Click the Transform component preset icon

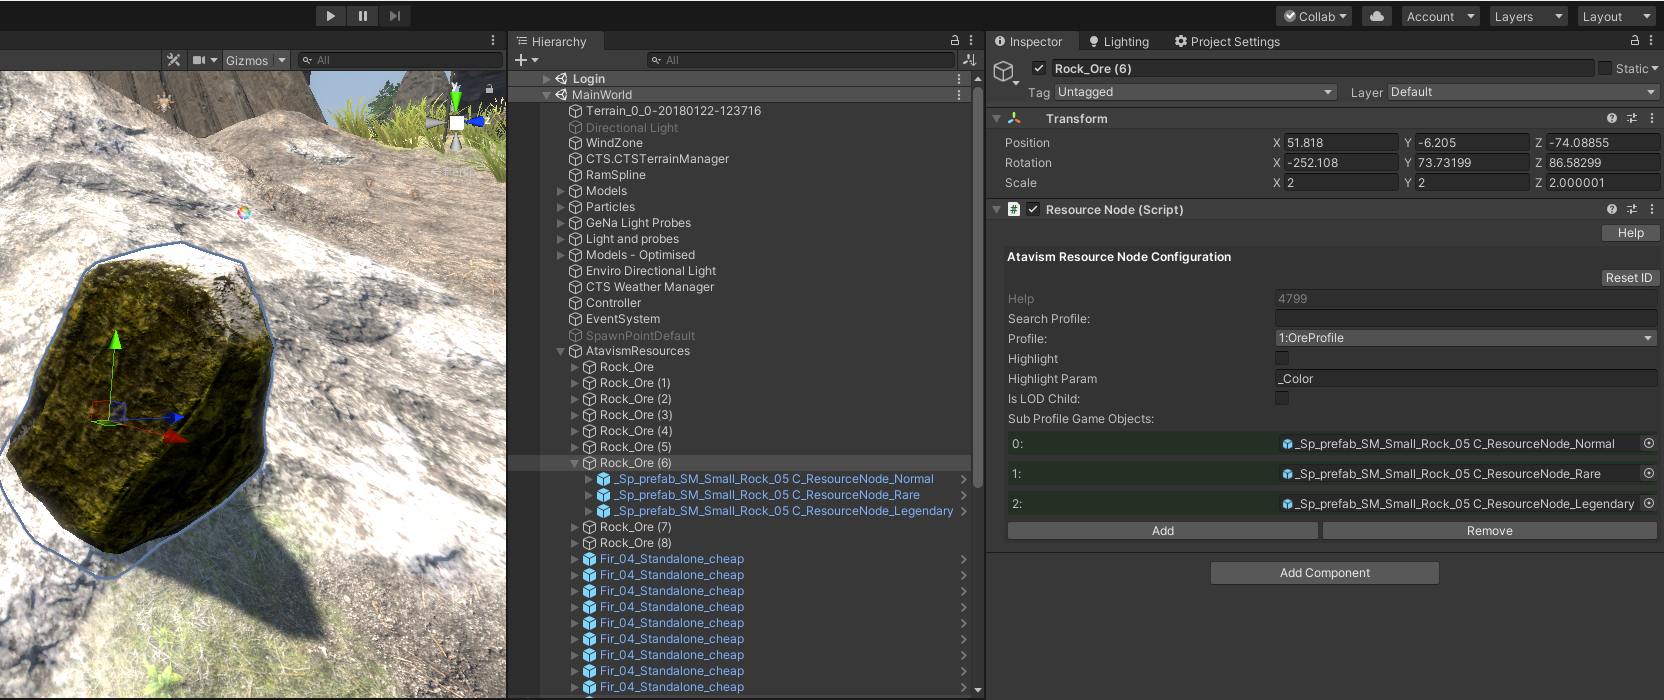pyautogui.click(x=1631, y=118)
